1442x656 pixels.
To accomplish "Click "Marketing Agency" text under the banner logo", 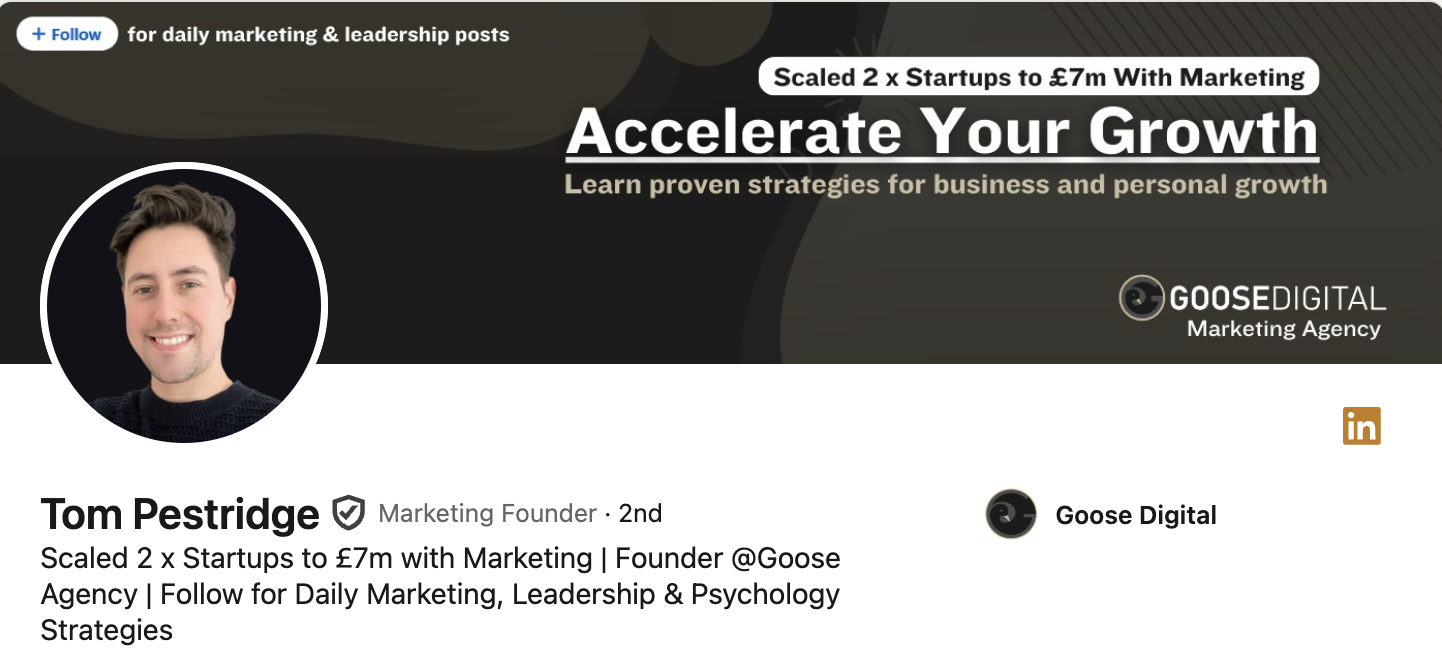I will click(x=1283, y=329).
